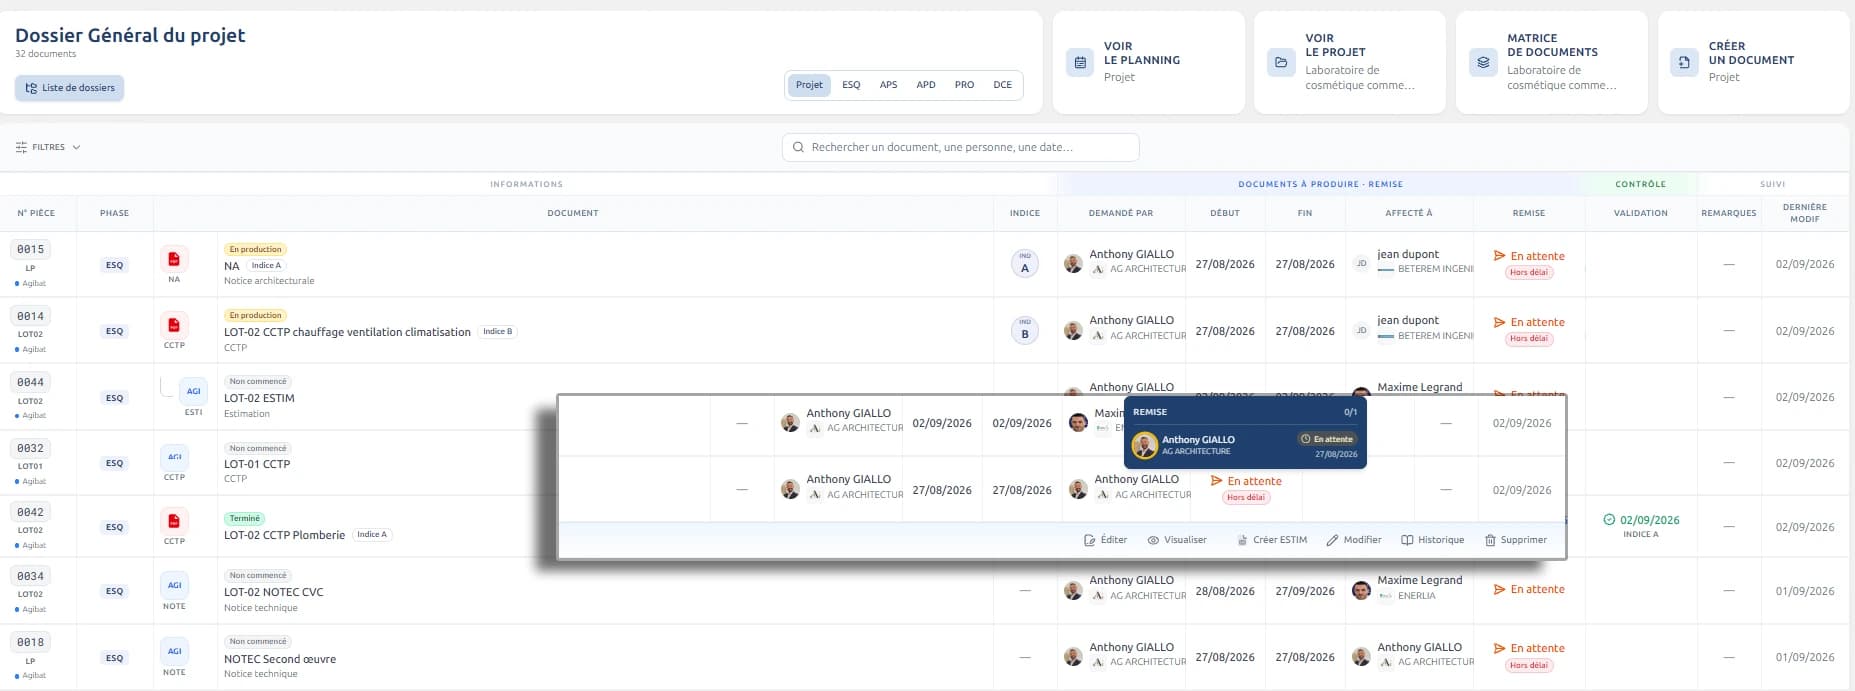Click Éditer in the row action bar
The height and width of the screenshot is (691, 1855).
[1105, 540]
